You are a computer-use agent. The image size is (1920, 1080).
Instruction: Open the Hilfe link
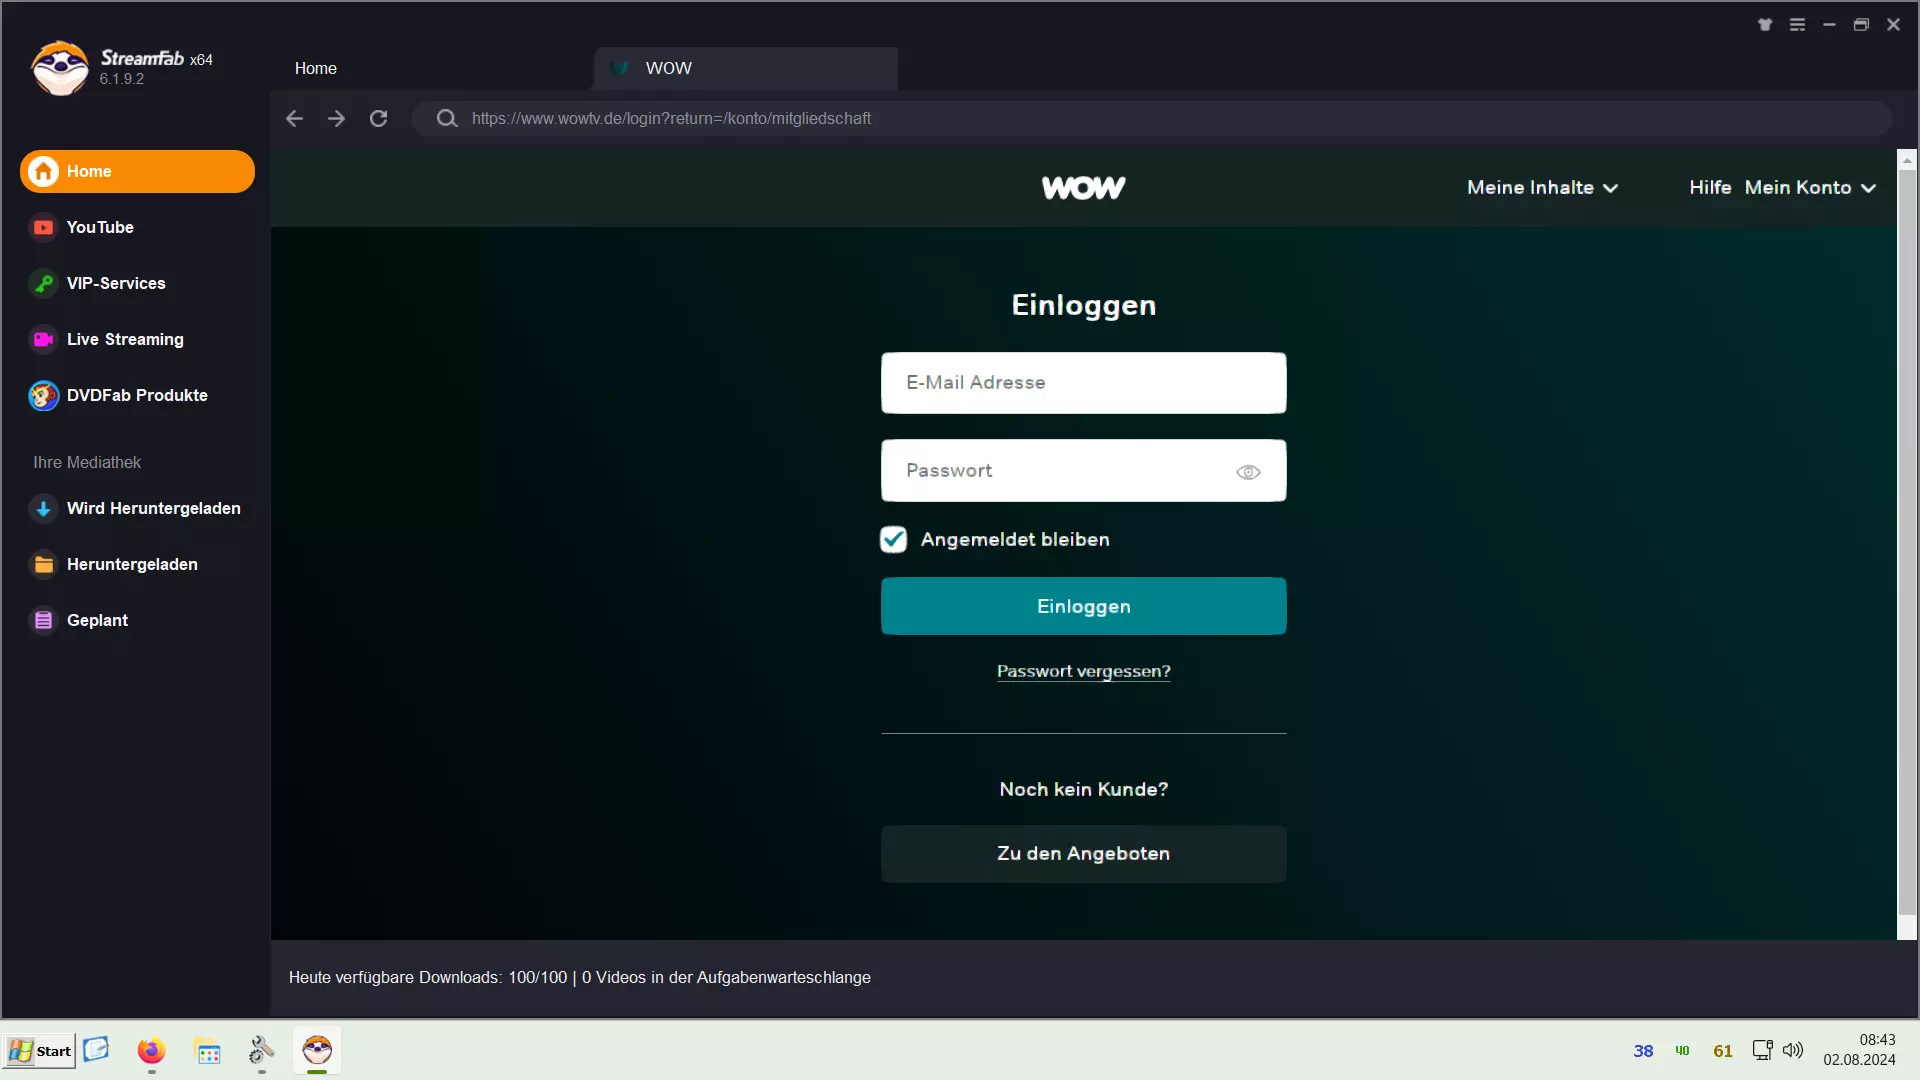[1710, 188]
